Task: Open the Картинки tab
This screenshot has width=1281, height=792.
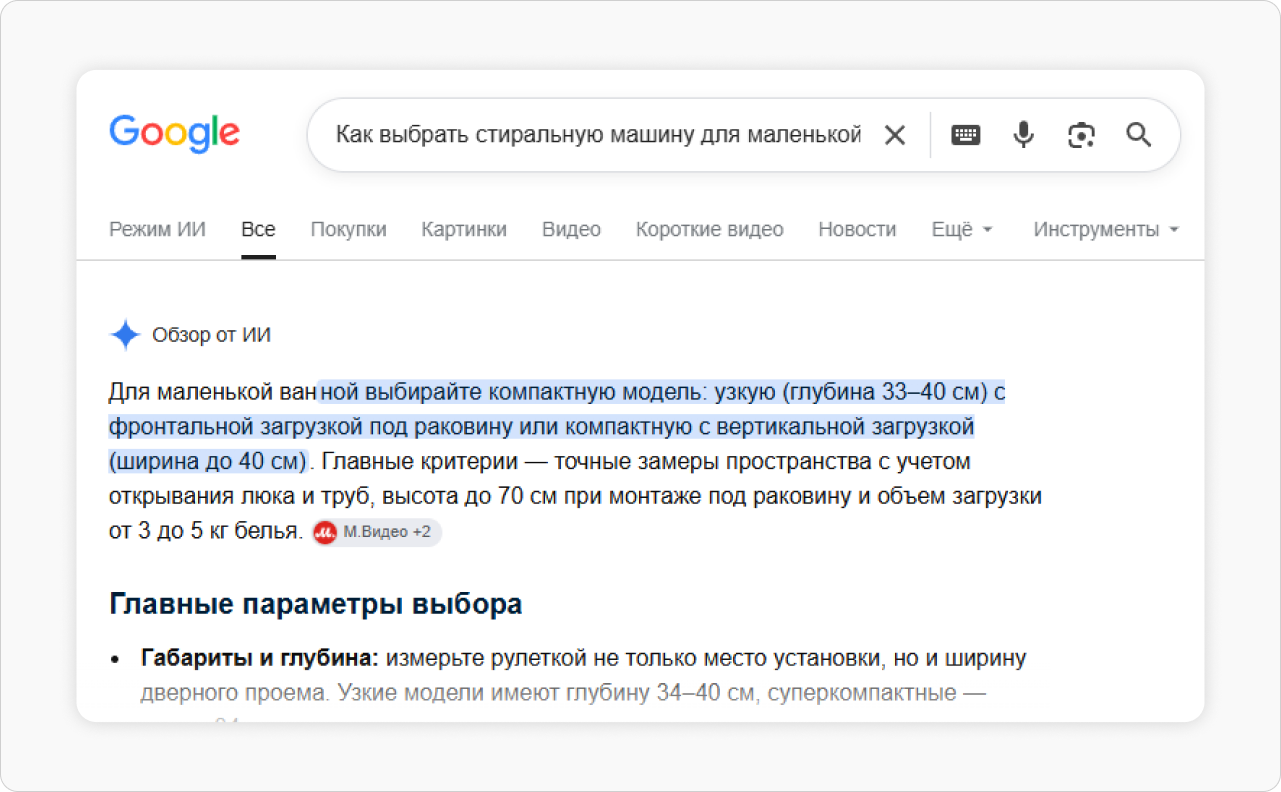Action: click(464, 229)
